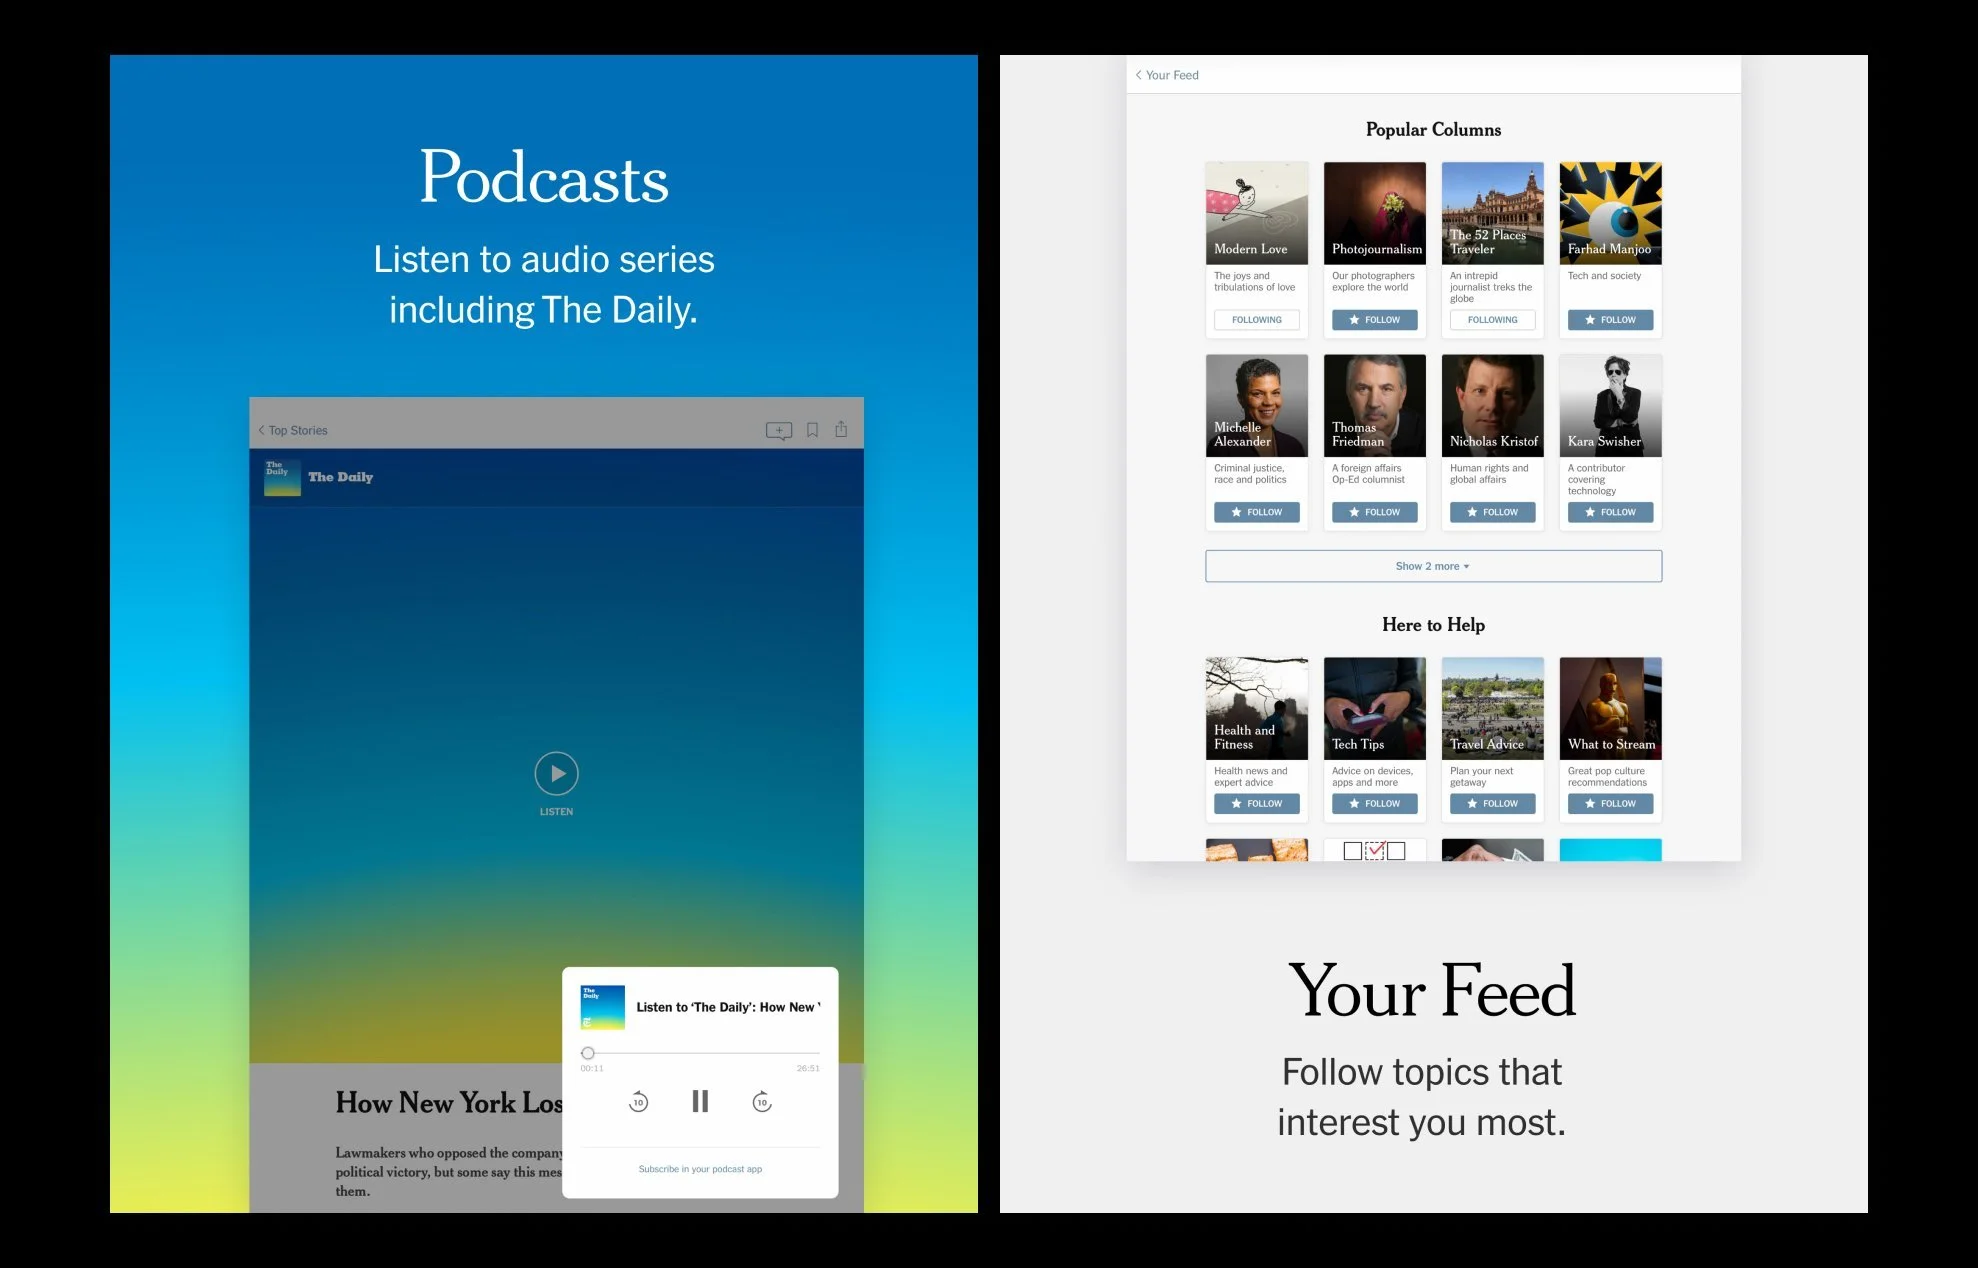
Task: Open 'Subscribe in your podcast app' link
Action: [x=700, y=1169]
